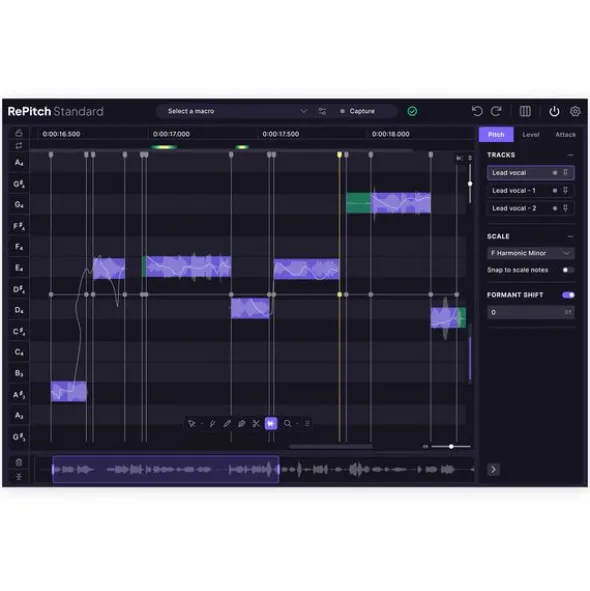Click the highlighted region in the waveform overview

166,469
